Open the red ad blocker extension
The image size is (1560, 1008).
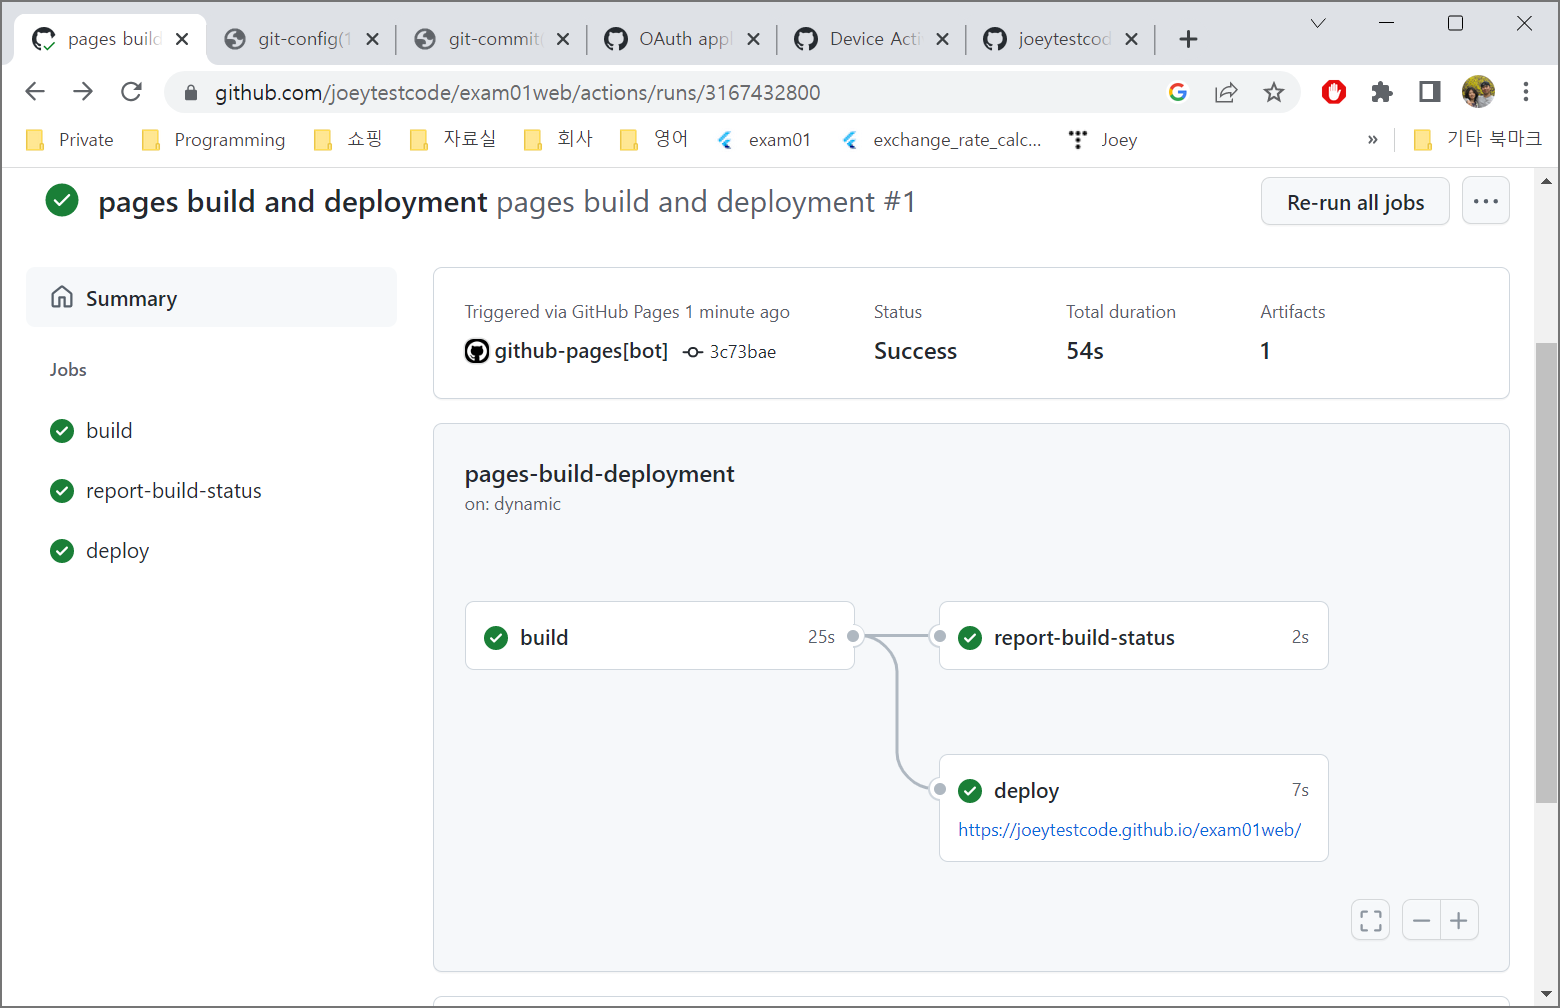(x=1334, y=92)
